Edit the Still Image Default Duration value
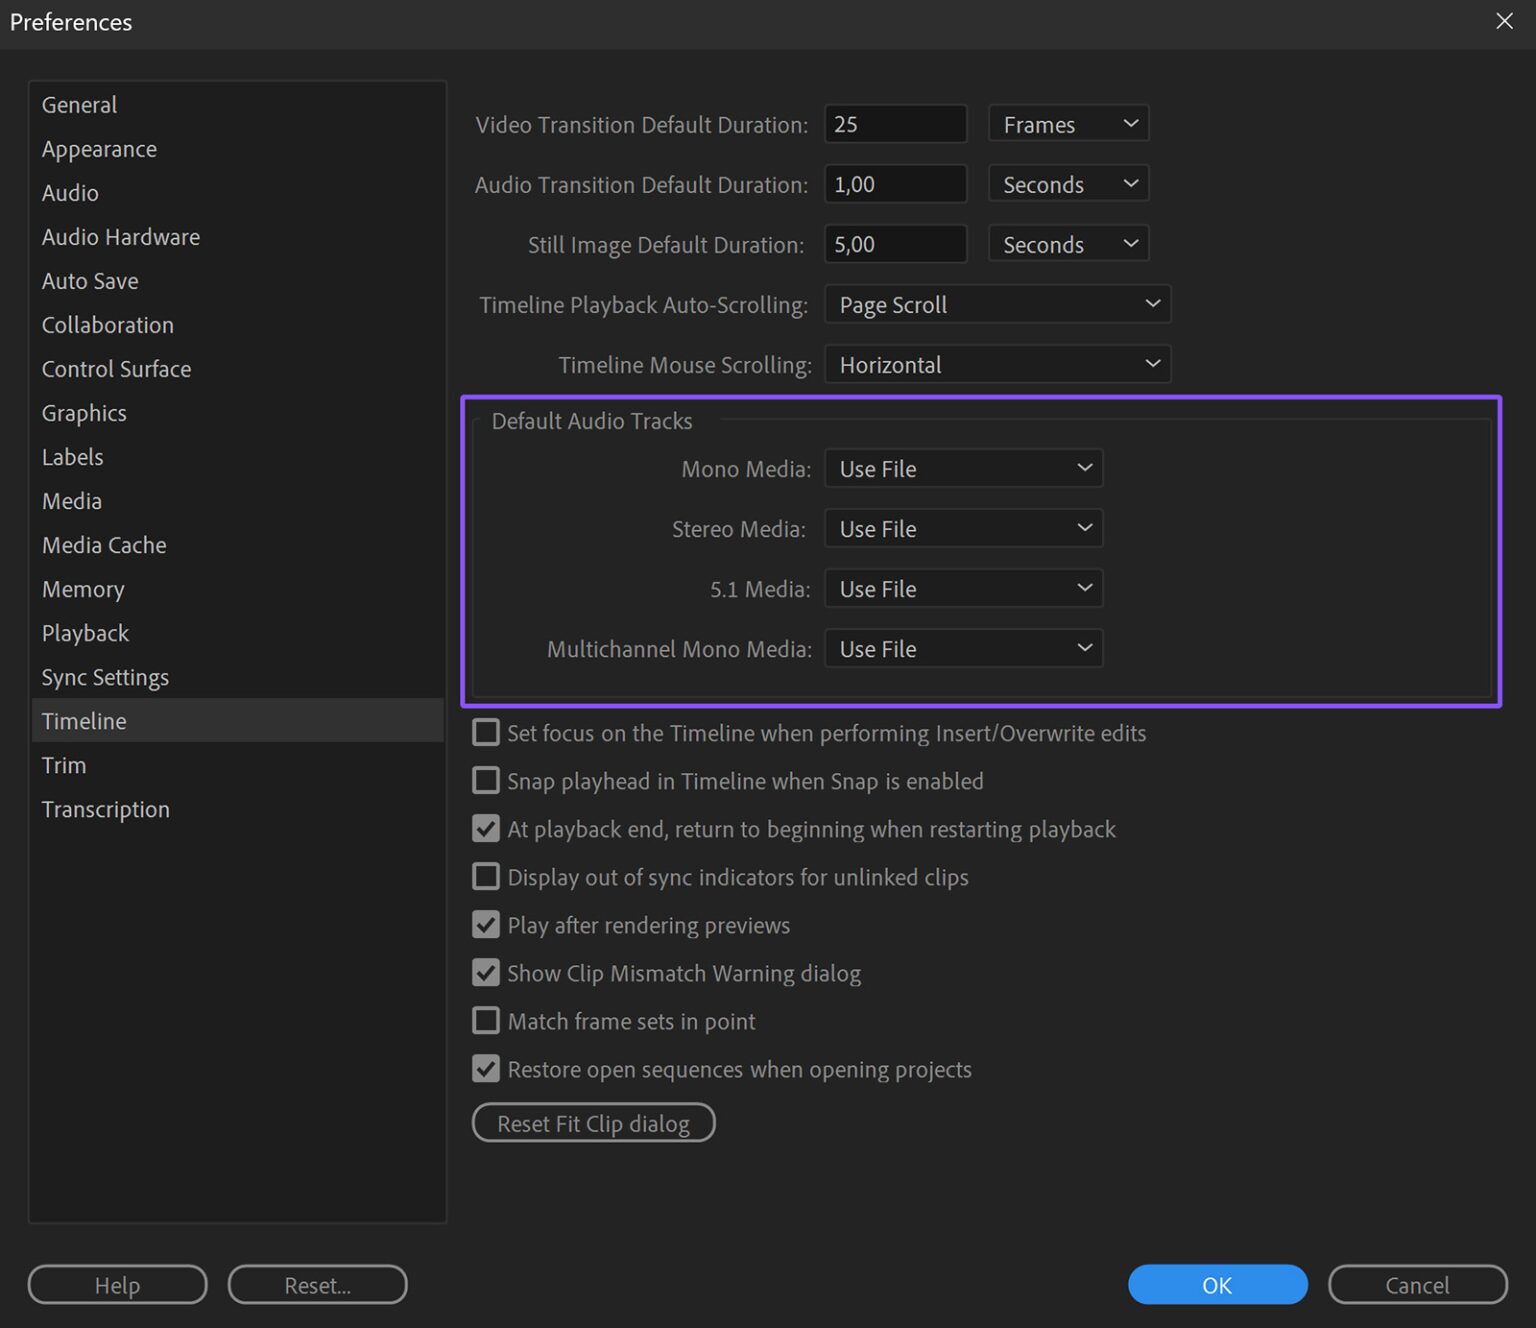The height and width of the screenshot is (1328, 1536). 895,243
